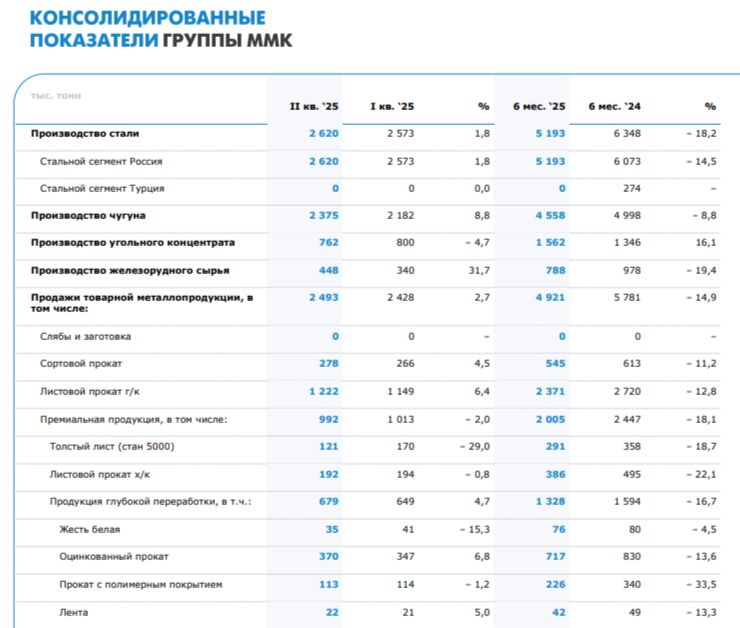Select the "Производство железорудного сырья" row label
740x628 pixels.
pos(130,269)
